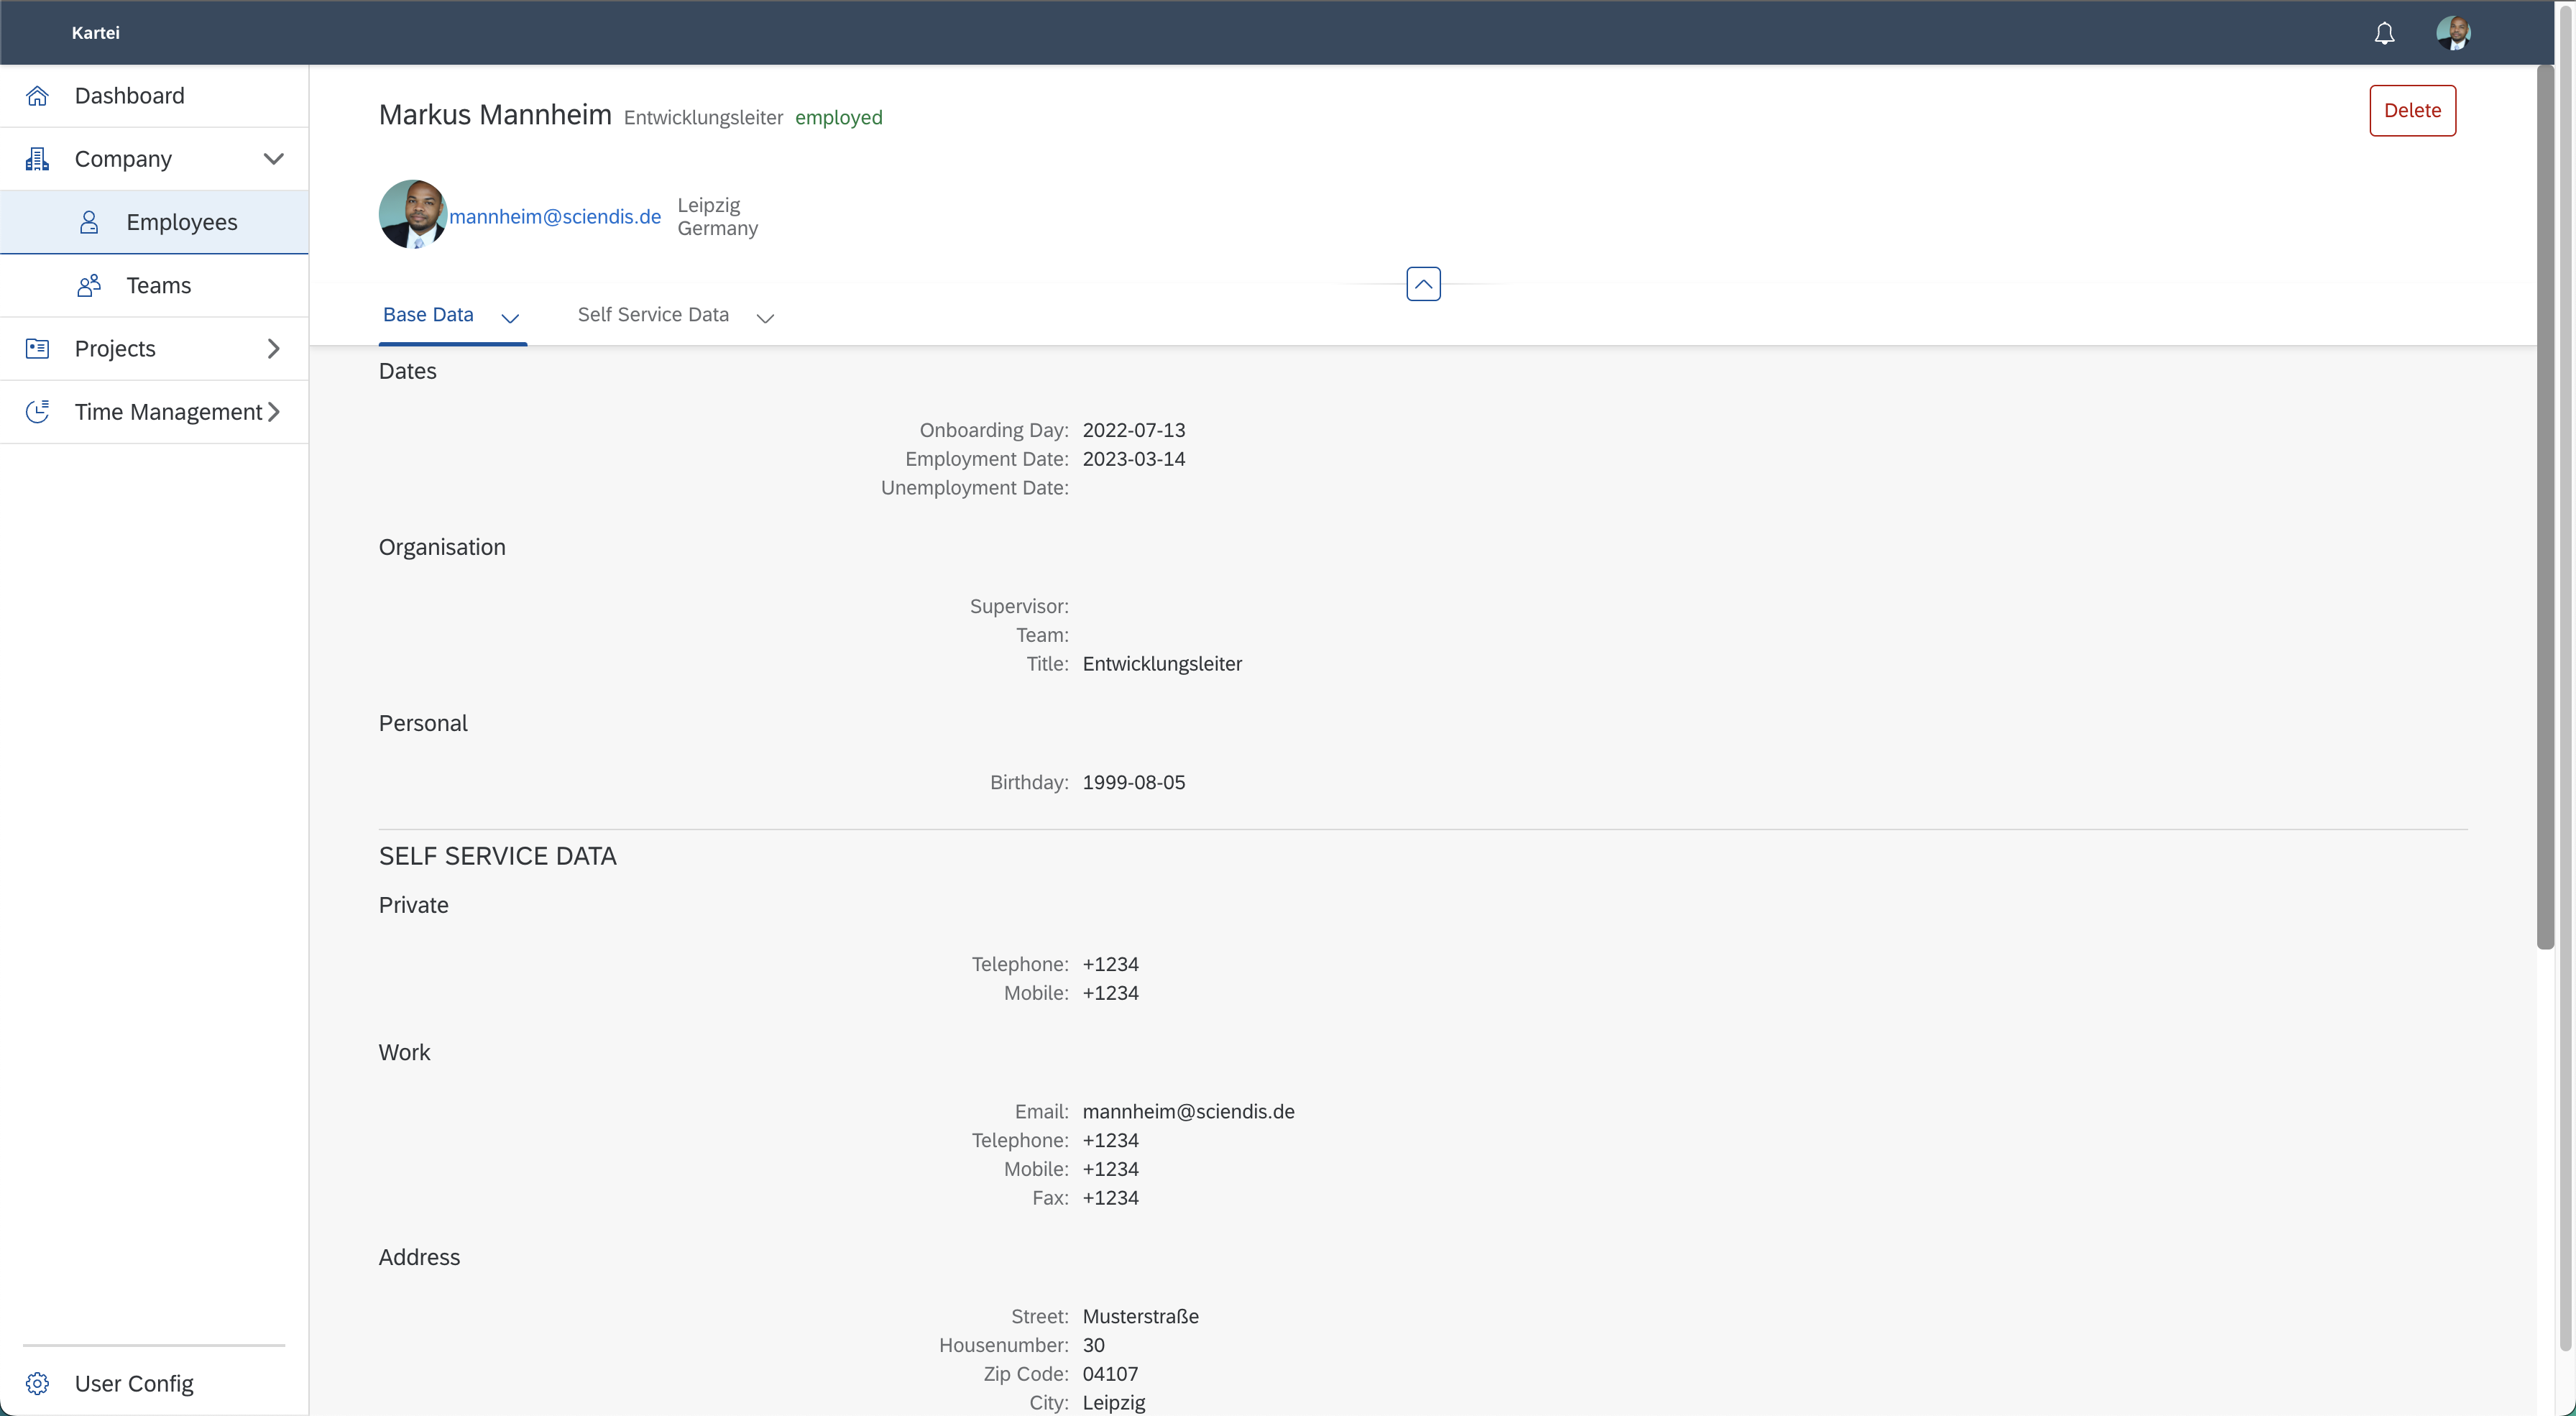This screenshot has width=2576, height=1416.
Task: Open Dashboard from the sidebar
Action: [154, 96]
